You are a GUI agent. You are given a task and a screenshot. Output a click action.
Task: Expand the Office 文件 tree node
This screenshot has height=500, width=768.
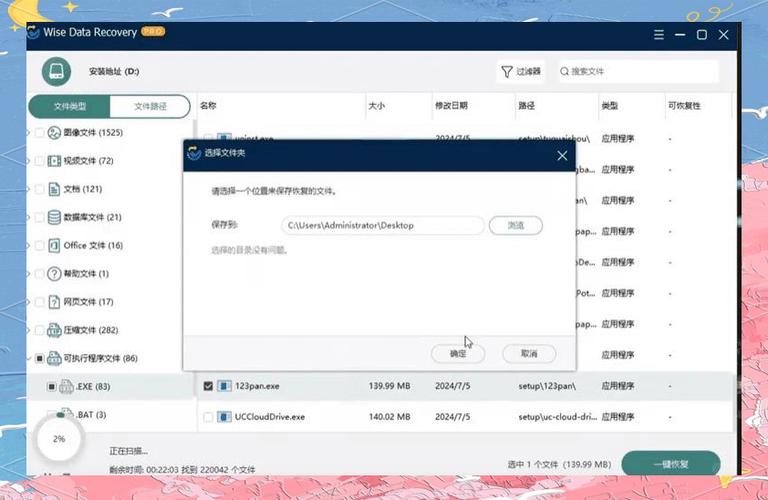click(x=28, y=245)
